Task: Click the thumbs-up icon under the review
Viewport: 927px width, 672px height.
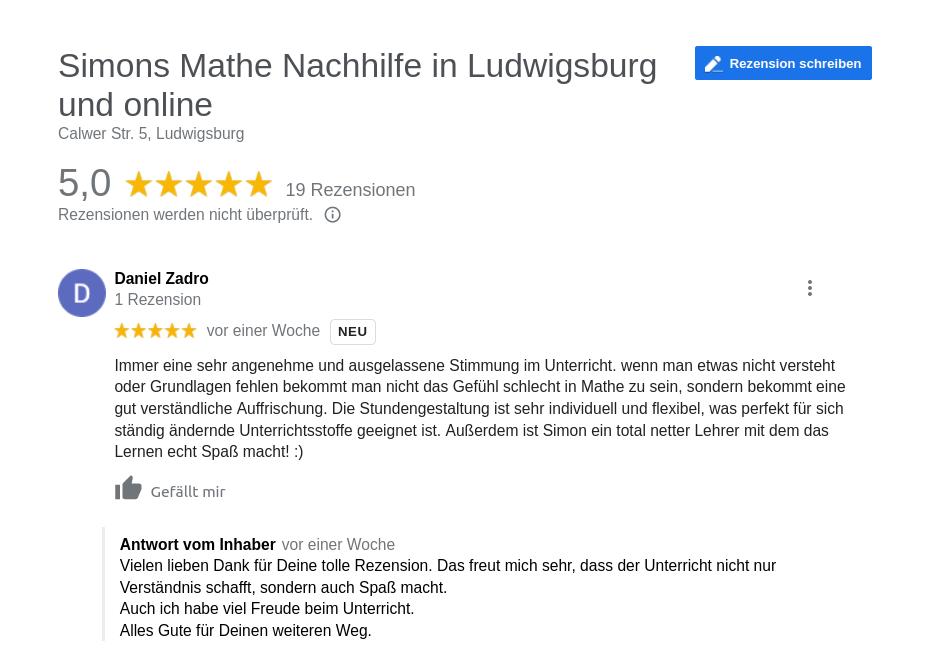Action: pyautogui.click(x=128, y=488)
